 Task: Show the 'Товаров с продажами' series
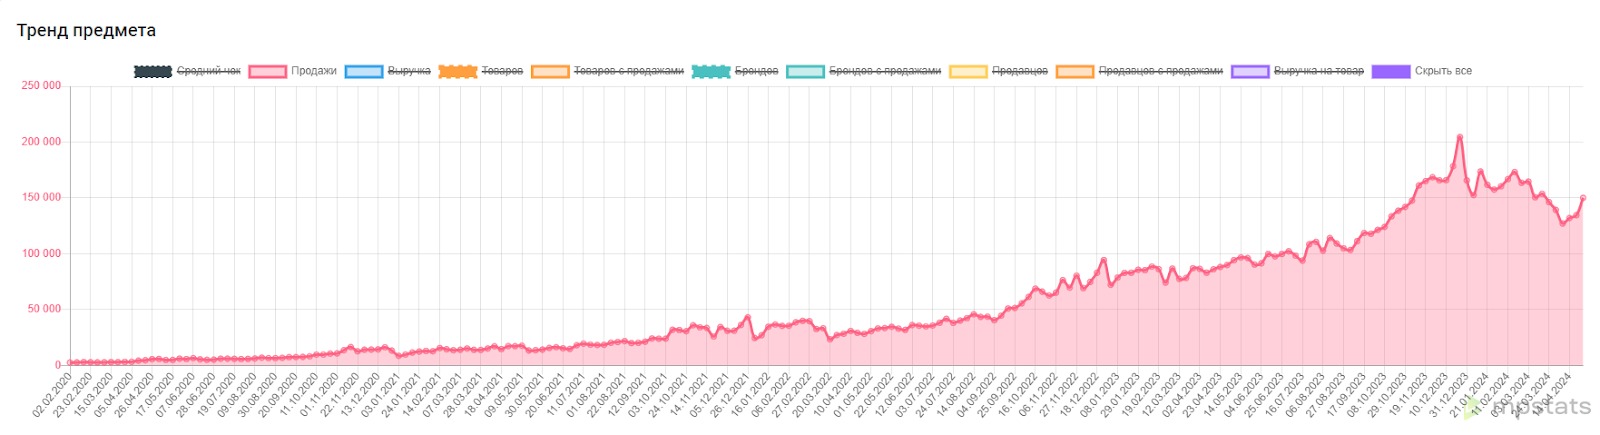[x=628, y=71]
